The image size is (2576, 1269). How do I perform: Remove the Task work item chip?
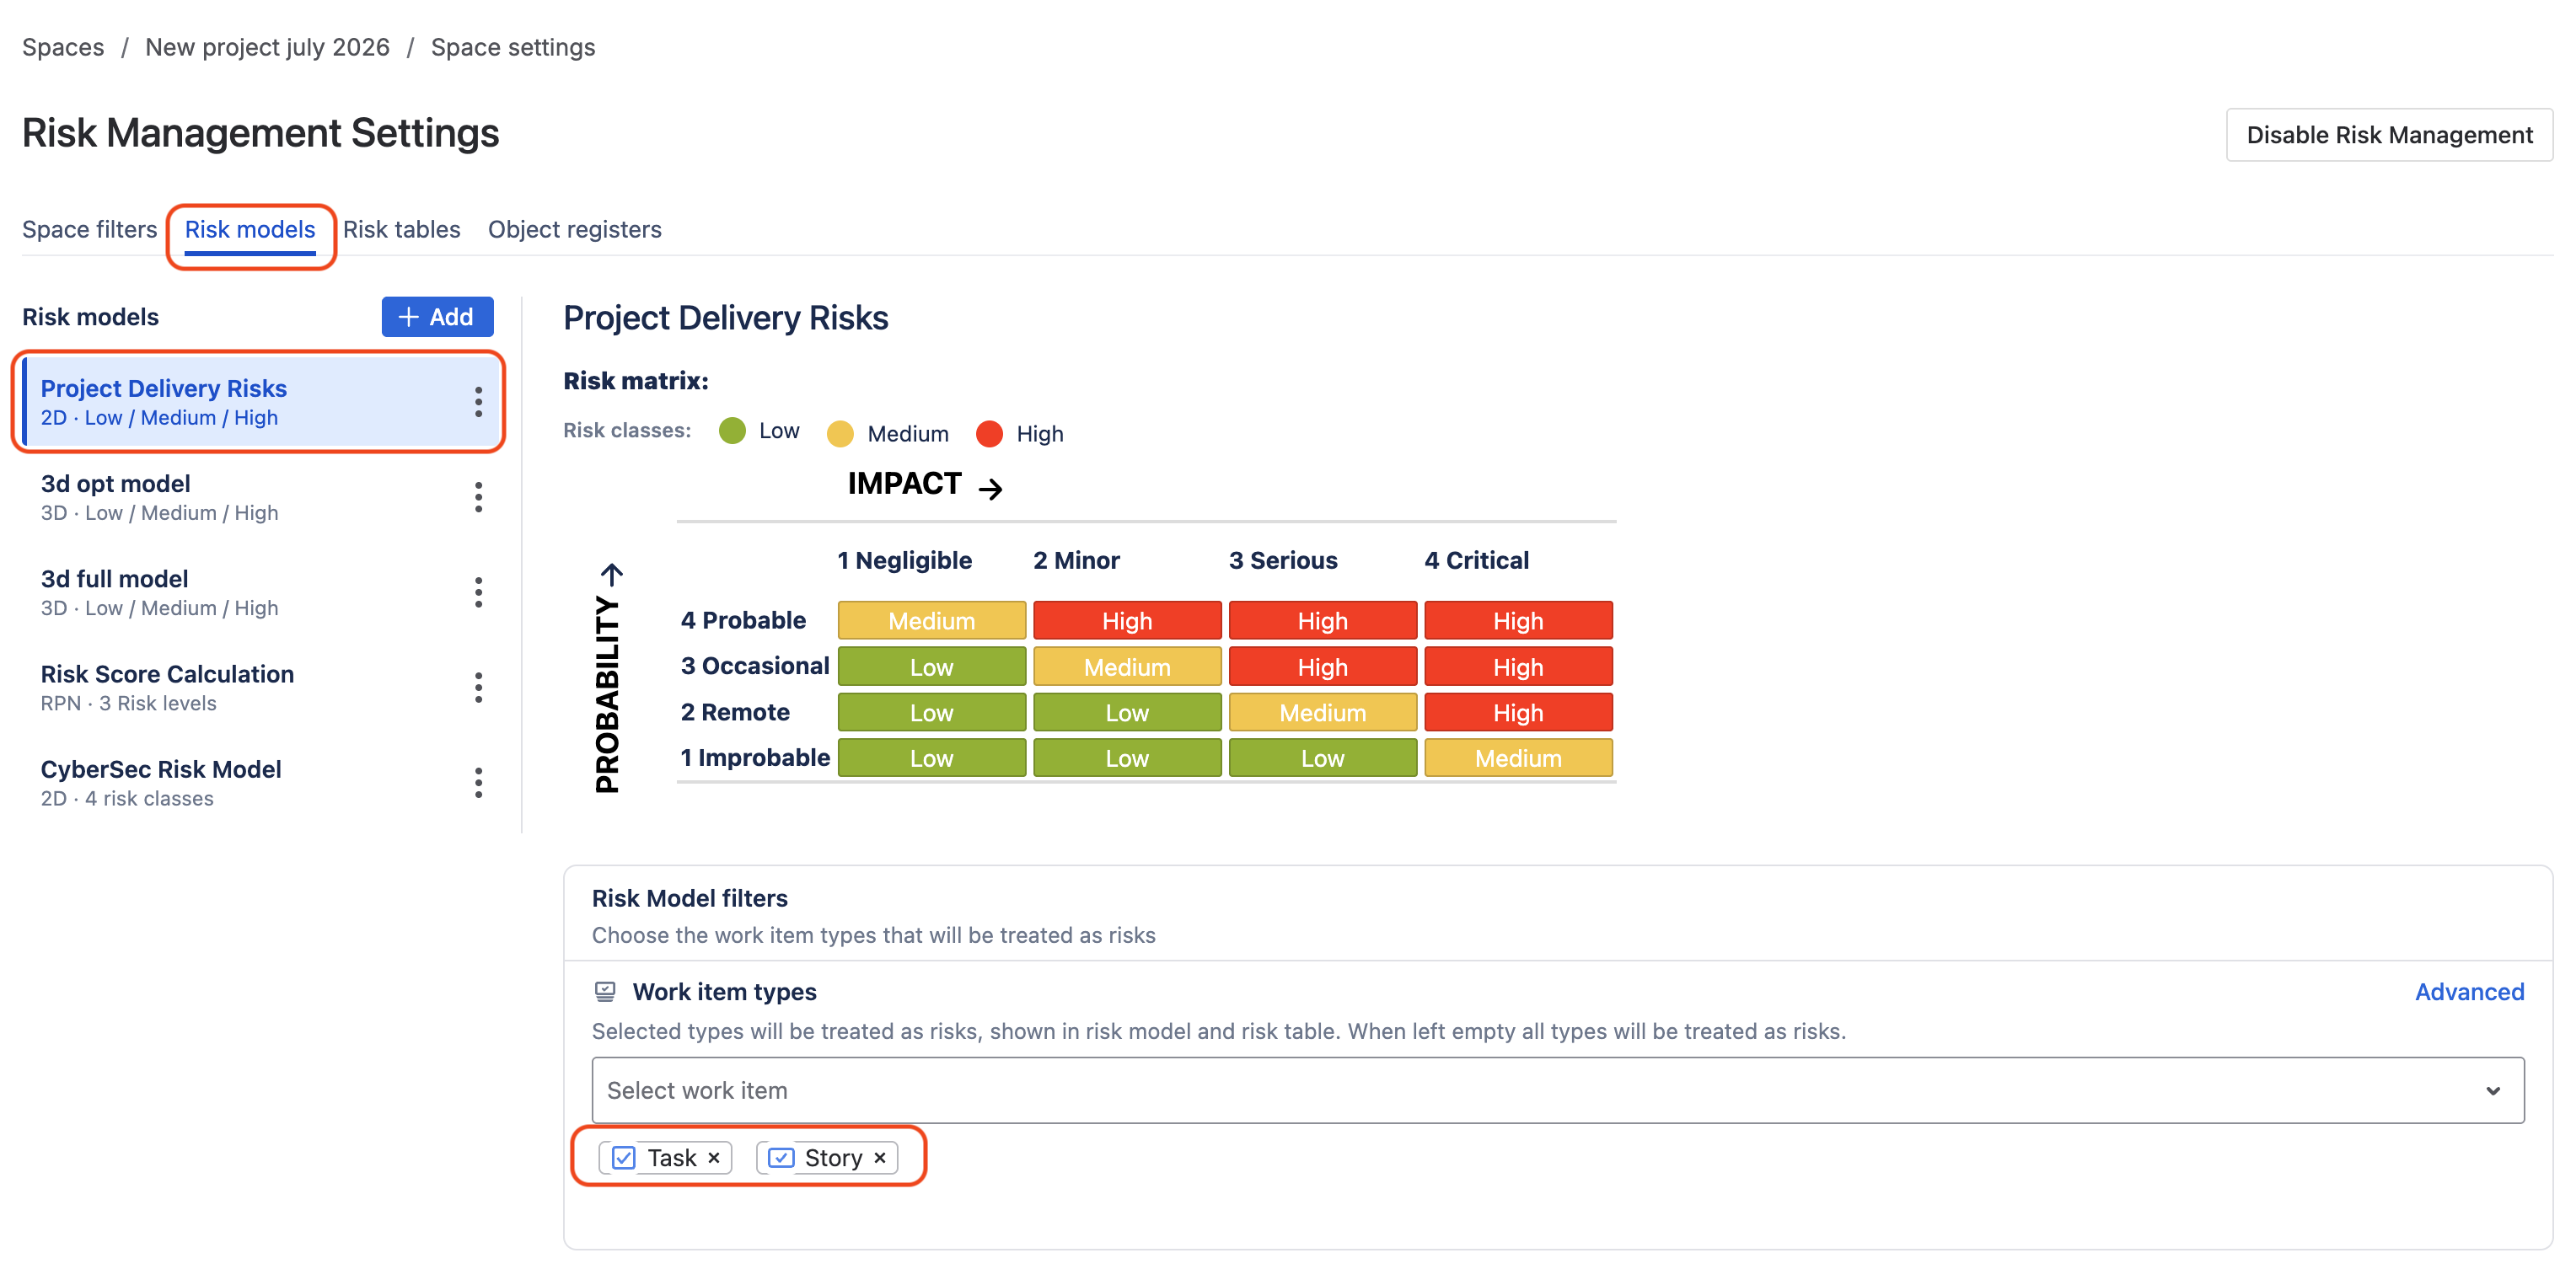[x=714, y=1157]
